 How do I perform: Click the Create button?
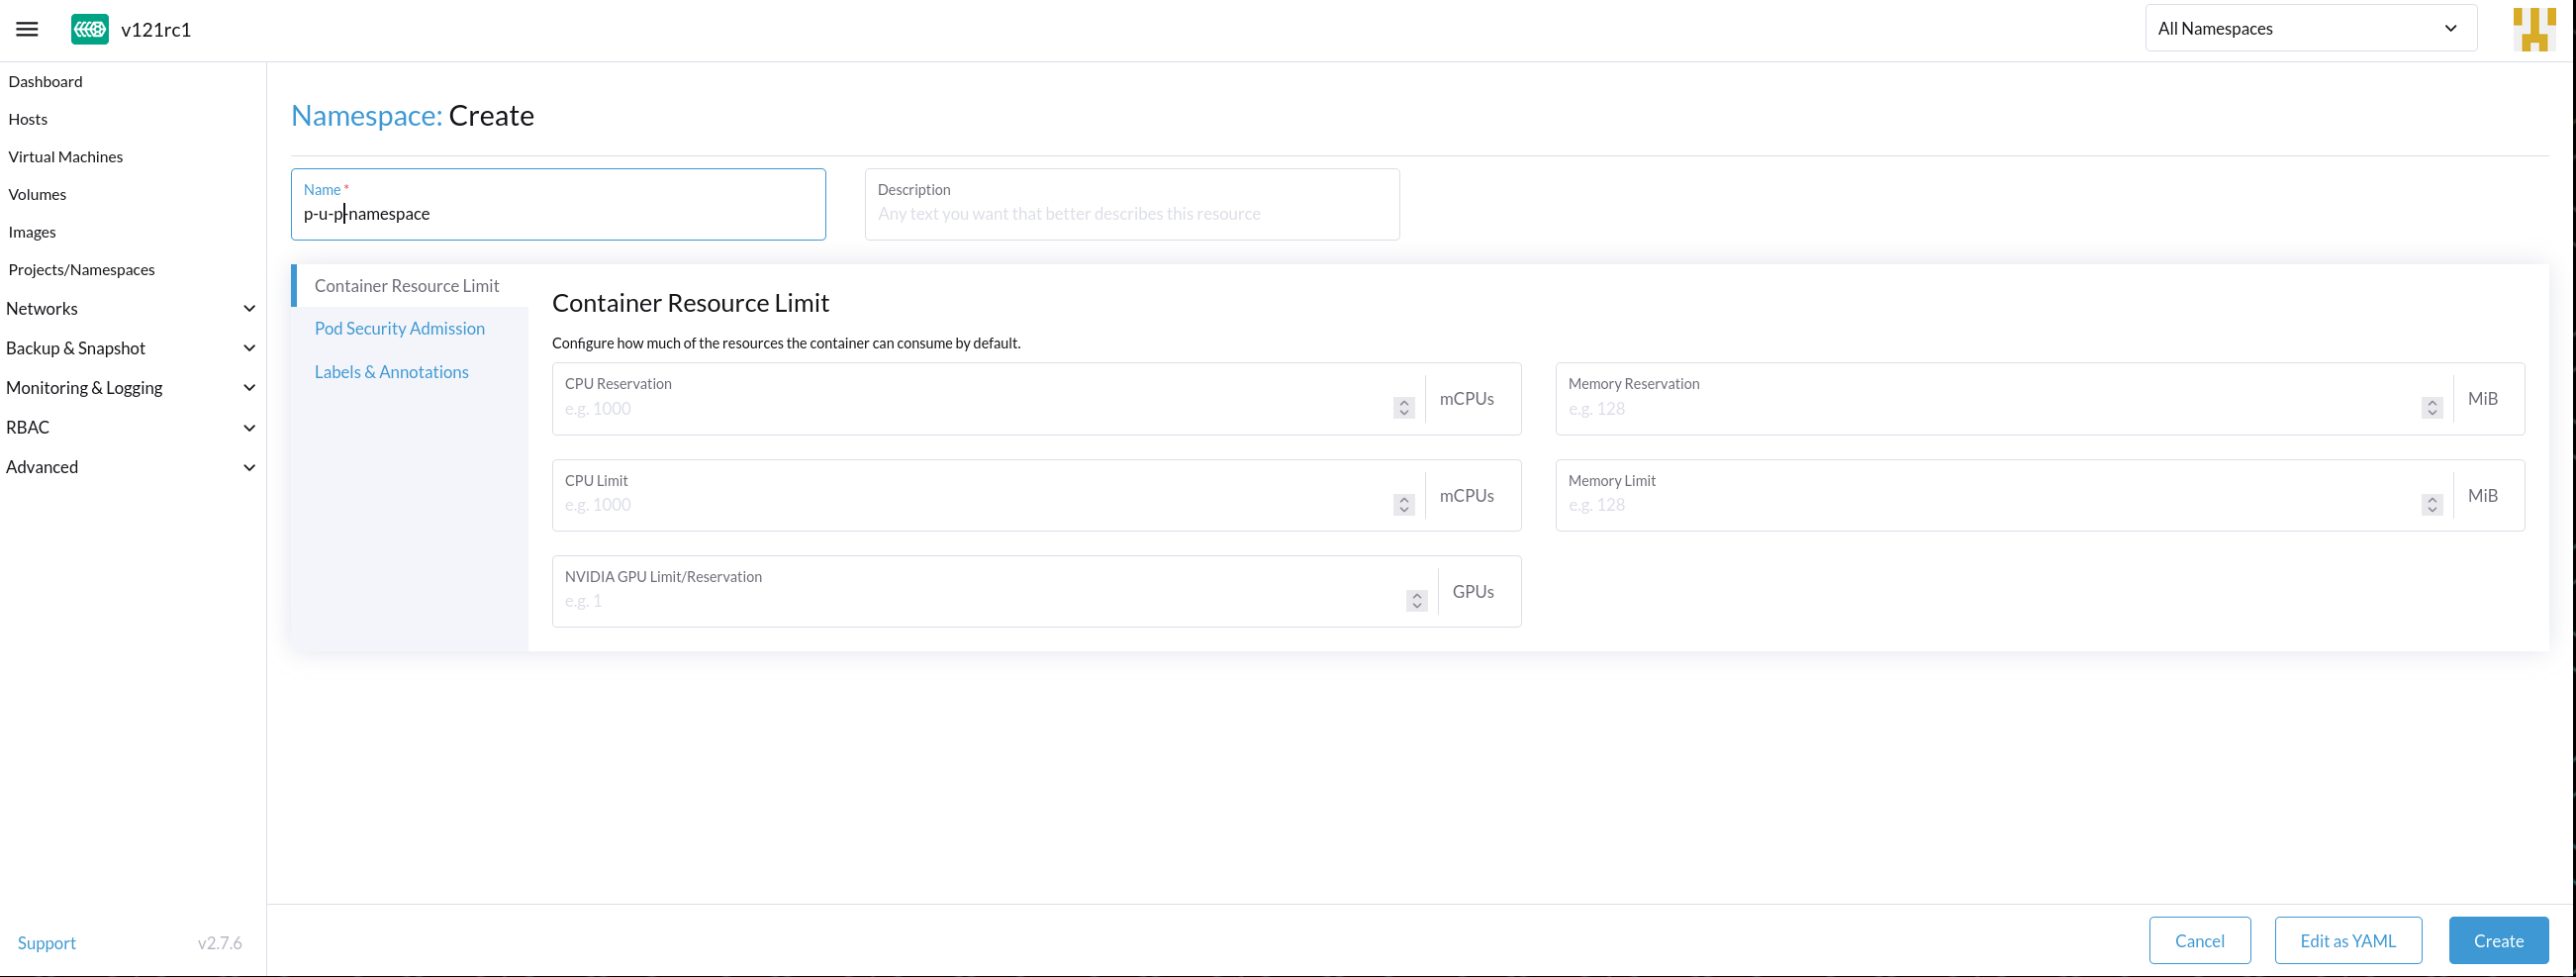point(2498,940)
